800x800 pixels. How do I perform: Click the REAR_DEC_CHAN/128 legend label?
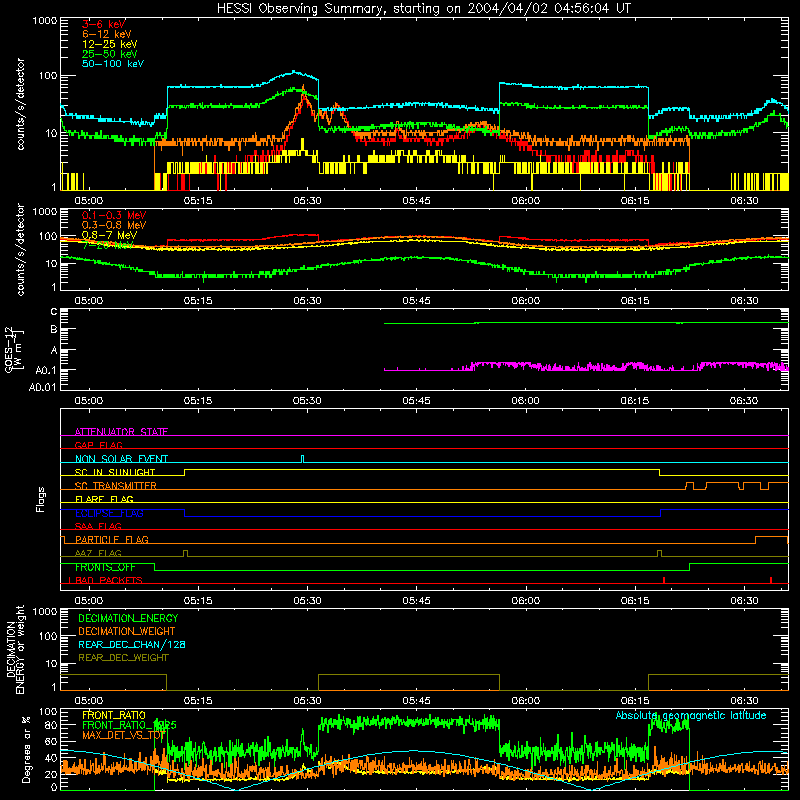pyautogui.click(x=132, y=644)
